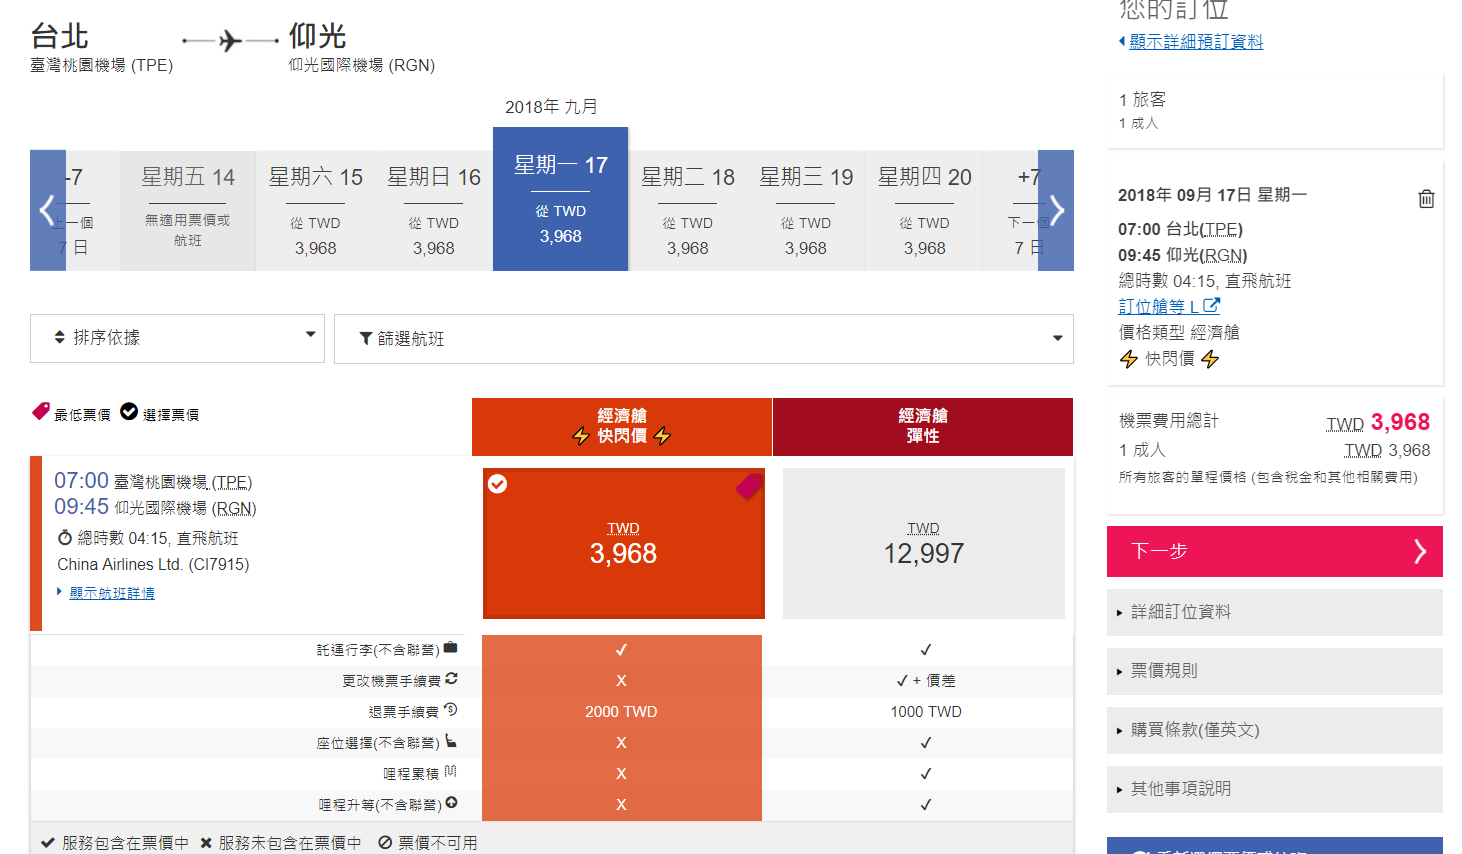
Task: Delete selected flight with trash icon
Action: 1426,198
